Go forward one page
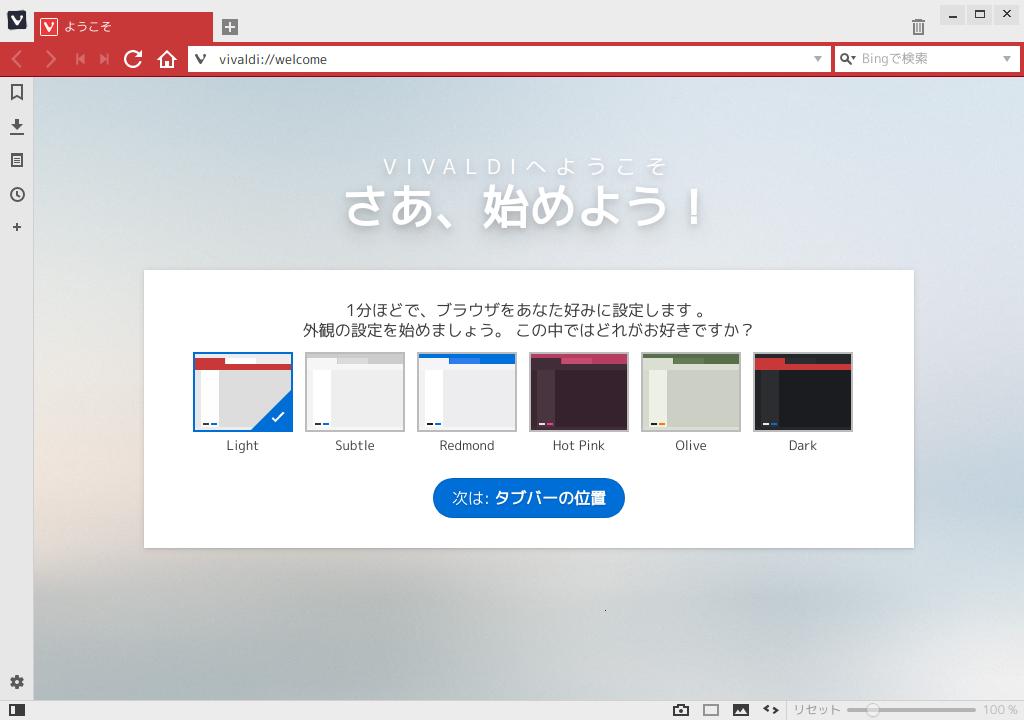Viewport: 1024px width, 720px height. (50, 59)
